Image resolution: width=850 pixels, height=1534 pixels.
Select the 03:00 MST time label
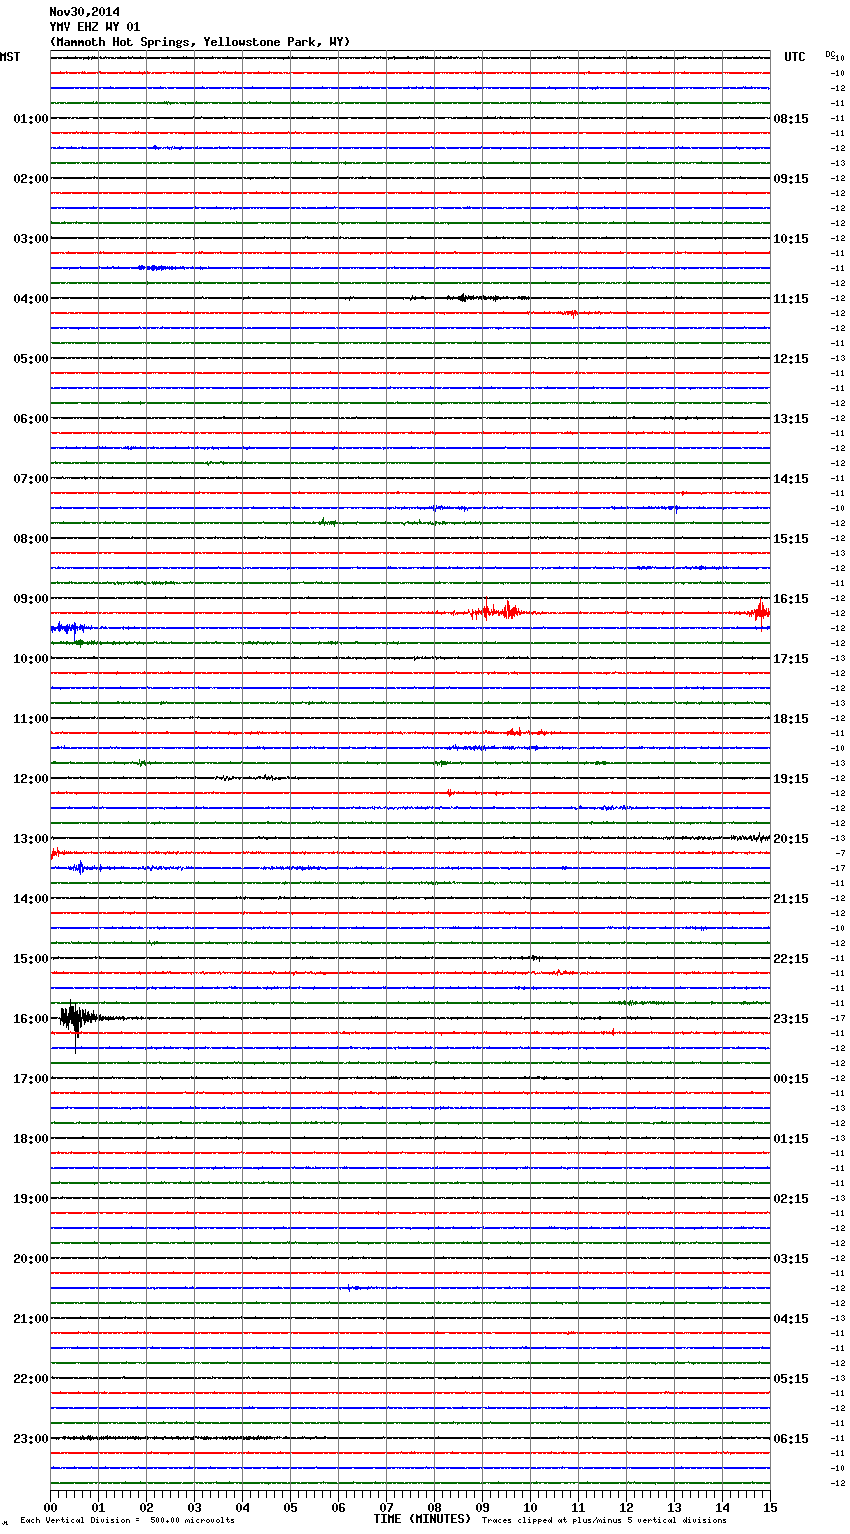pos(31,239)
